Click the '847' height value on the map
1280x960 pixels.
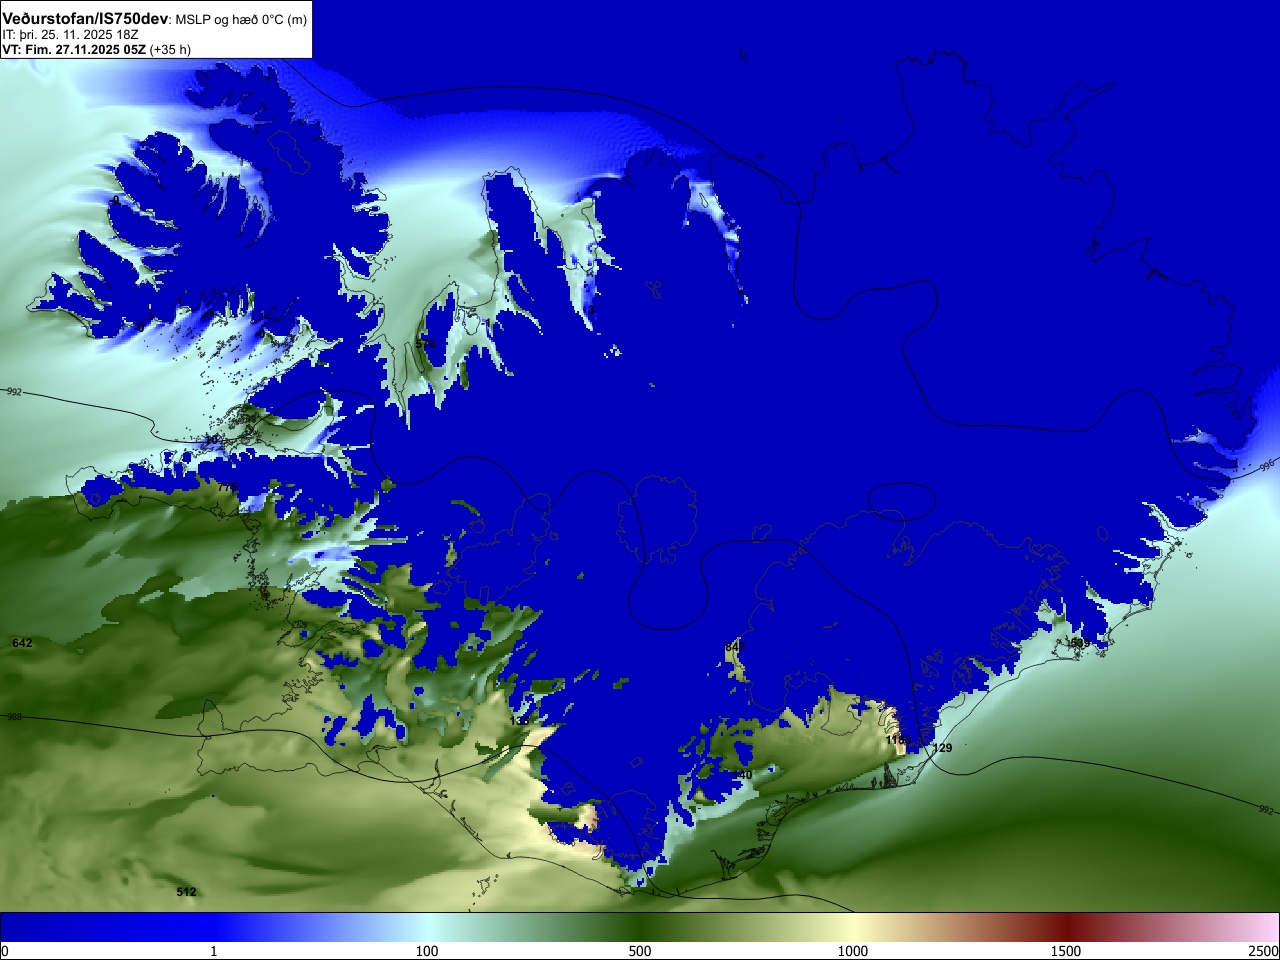[x=735, y=648]
